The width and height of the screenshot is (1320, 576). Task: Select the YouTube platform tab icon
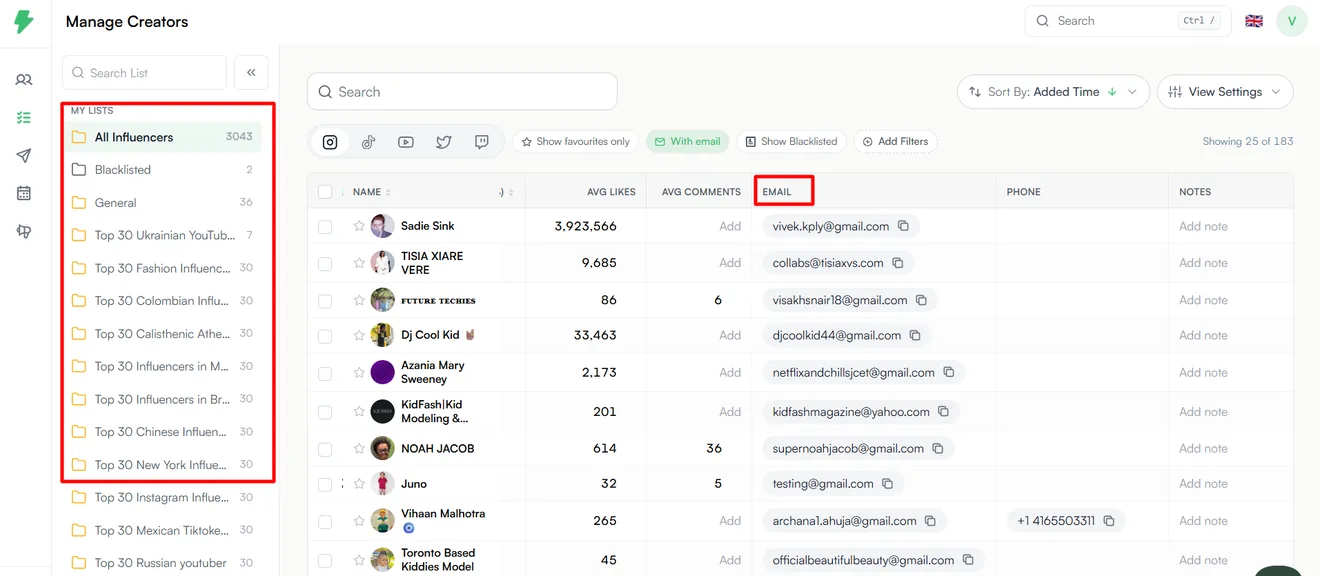[x=406, y=142]
